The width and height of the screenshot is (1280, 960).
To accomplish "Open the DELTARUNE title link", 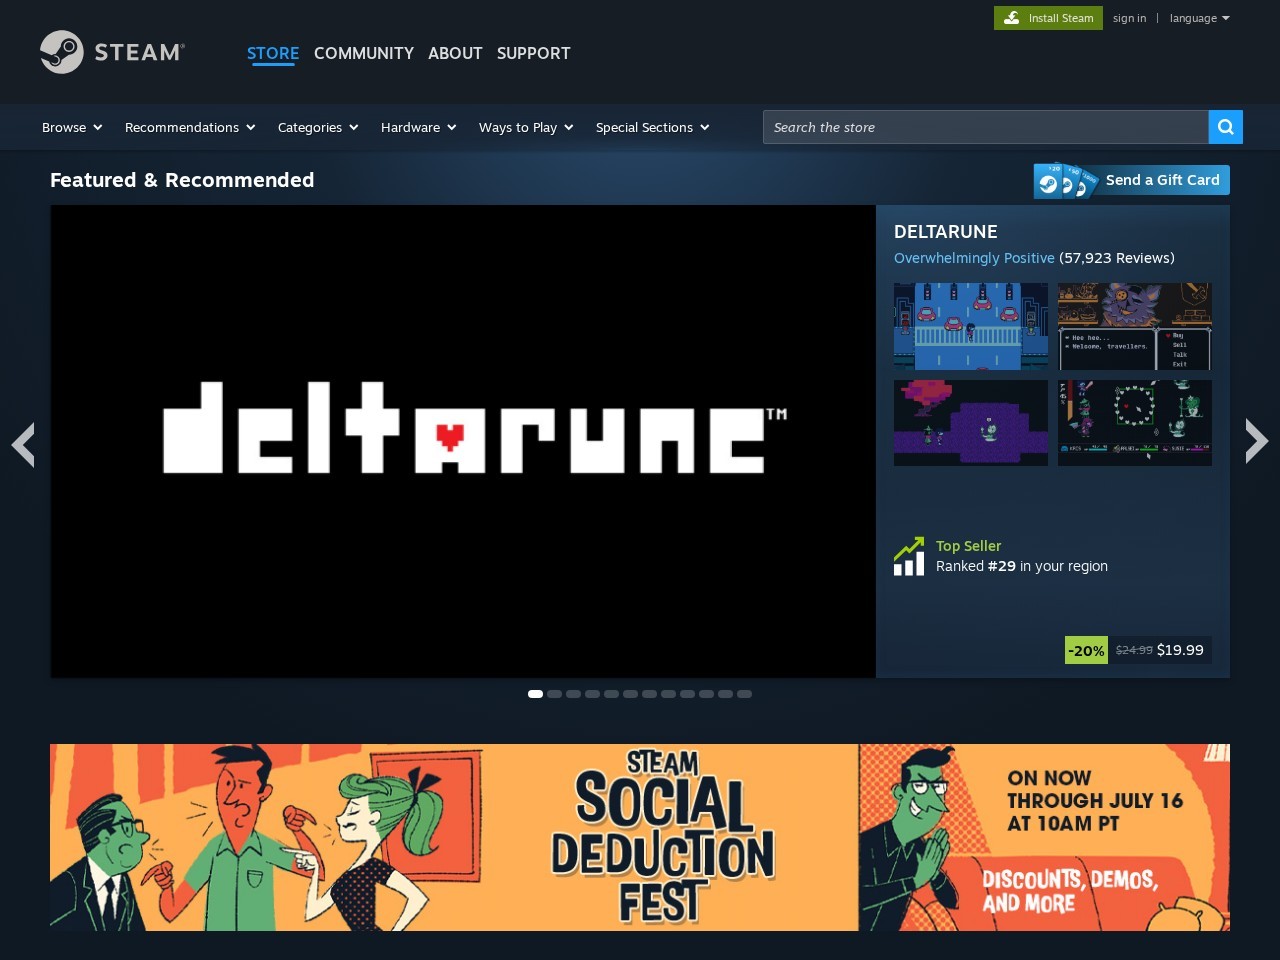I will [946, 232].
